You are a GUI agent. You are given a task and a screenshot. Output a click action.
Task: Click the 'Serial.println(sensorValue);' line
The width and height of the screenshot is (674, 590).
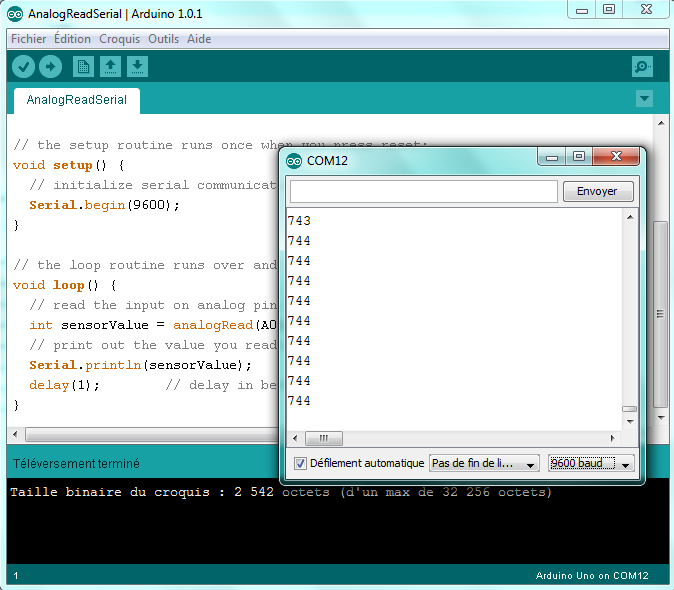click(x=141, y=365)
